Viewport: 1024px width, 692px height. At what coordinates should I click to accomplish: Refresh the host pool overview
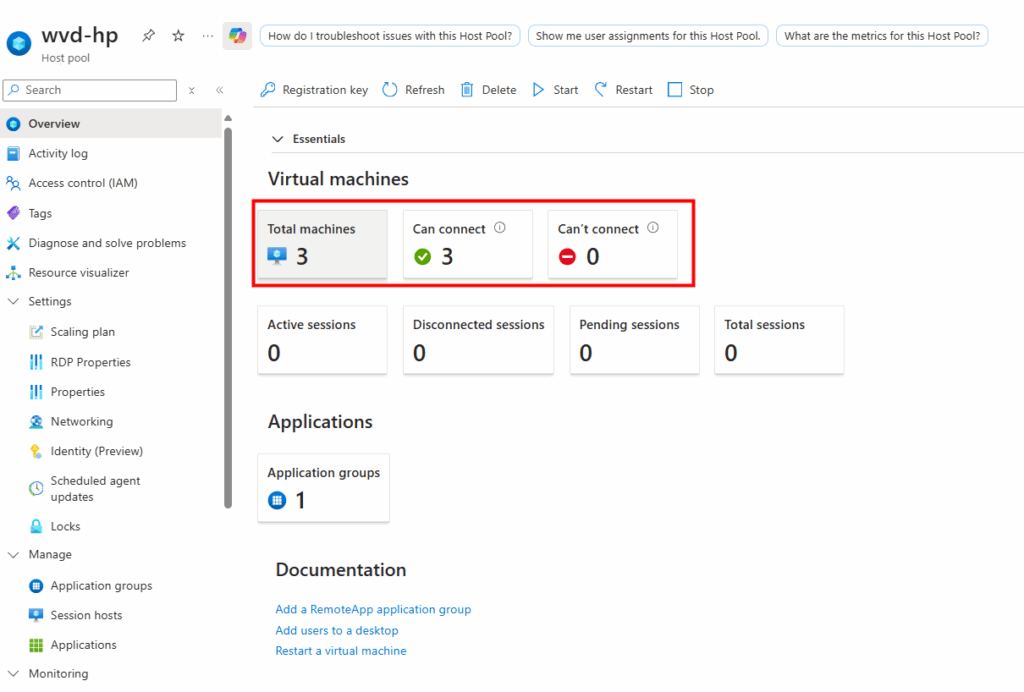(x=413, y=90)
